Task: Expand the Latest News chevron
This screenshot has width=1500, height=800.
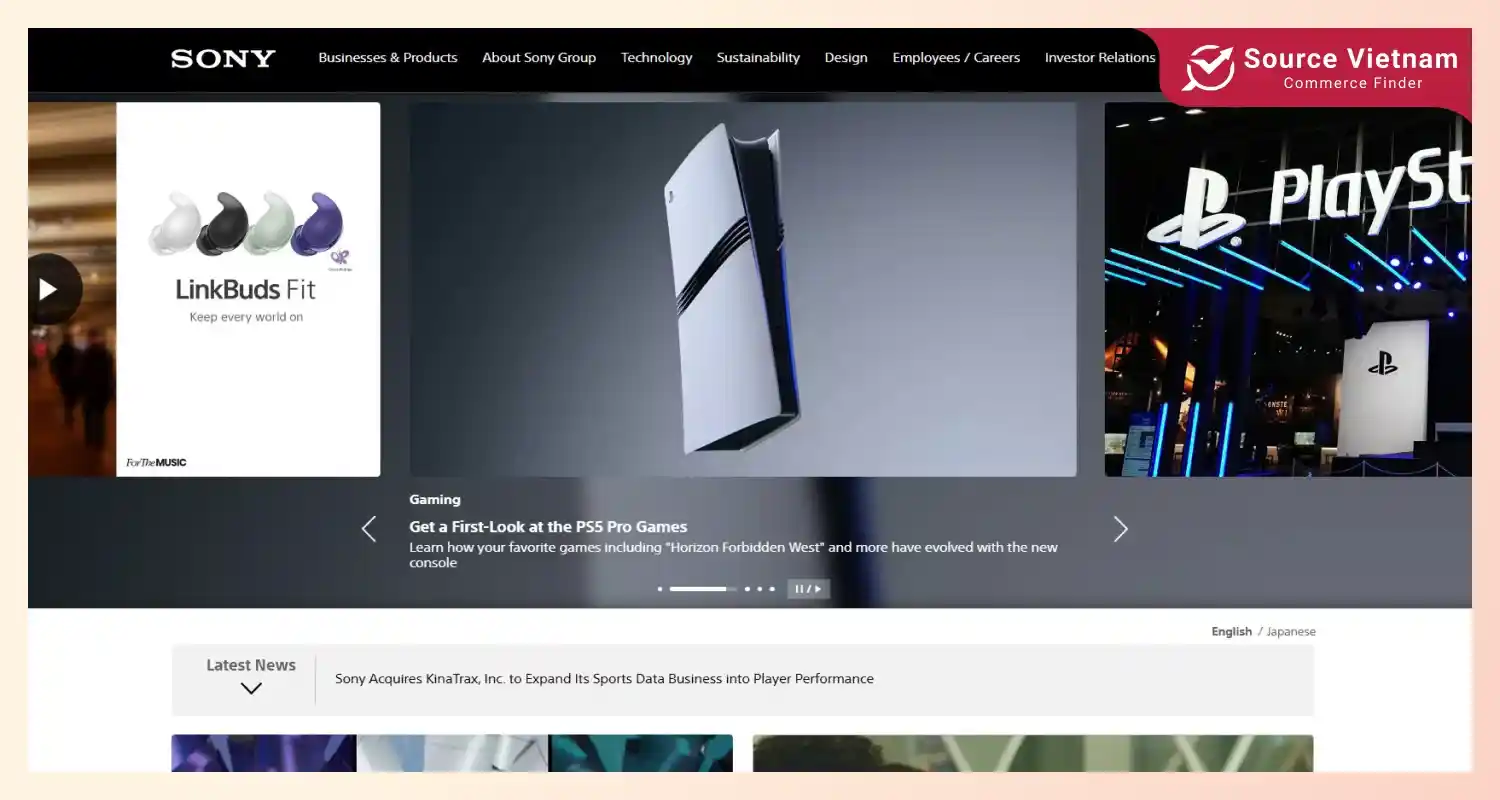Action: 251,688
